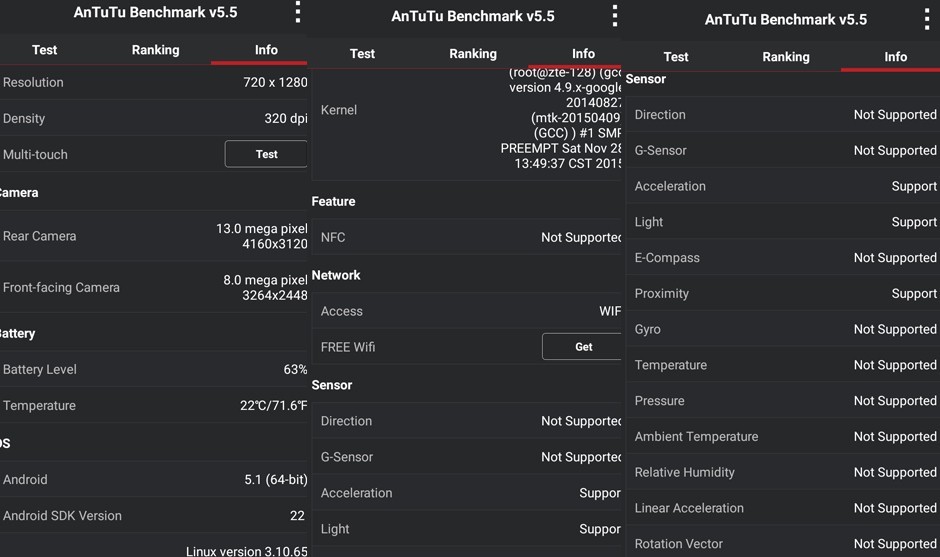Tap the Gyro sensor row
Screen dimensions: 940x557
[784, 329]
